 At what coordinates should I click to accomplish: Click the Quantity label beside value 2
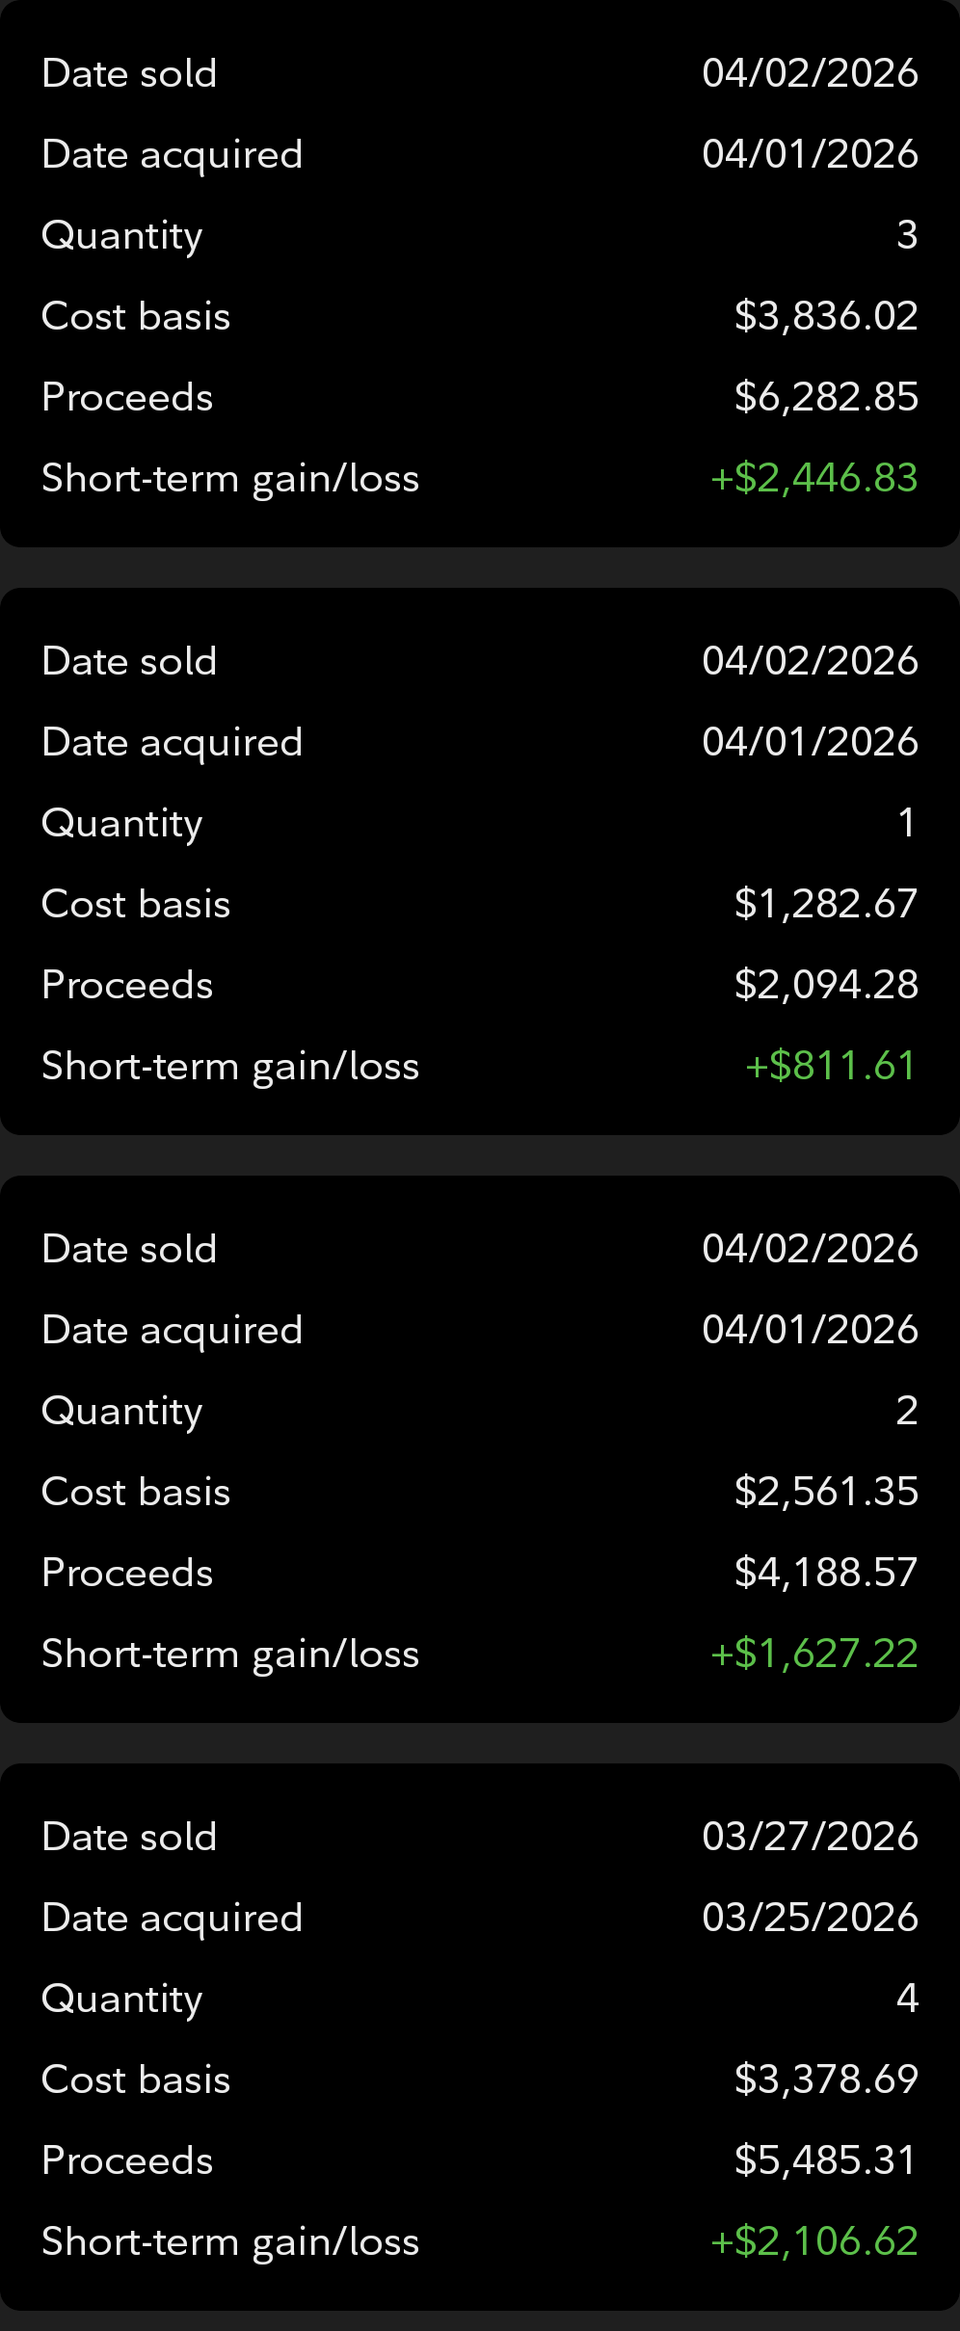point(122,1411)
